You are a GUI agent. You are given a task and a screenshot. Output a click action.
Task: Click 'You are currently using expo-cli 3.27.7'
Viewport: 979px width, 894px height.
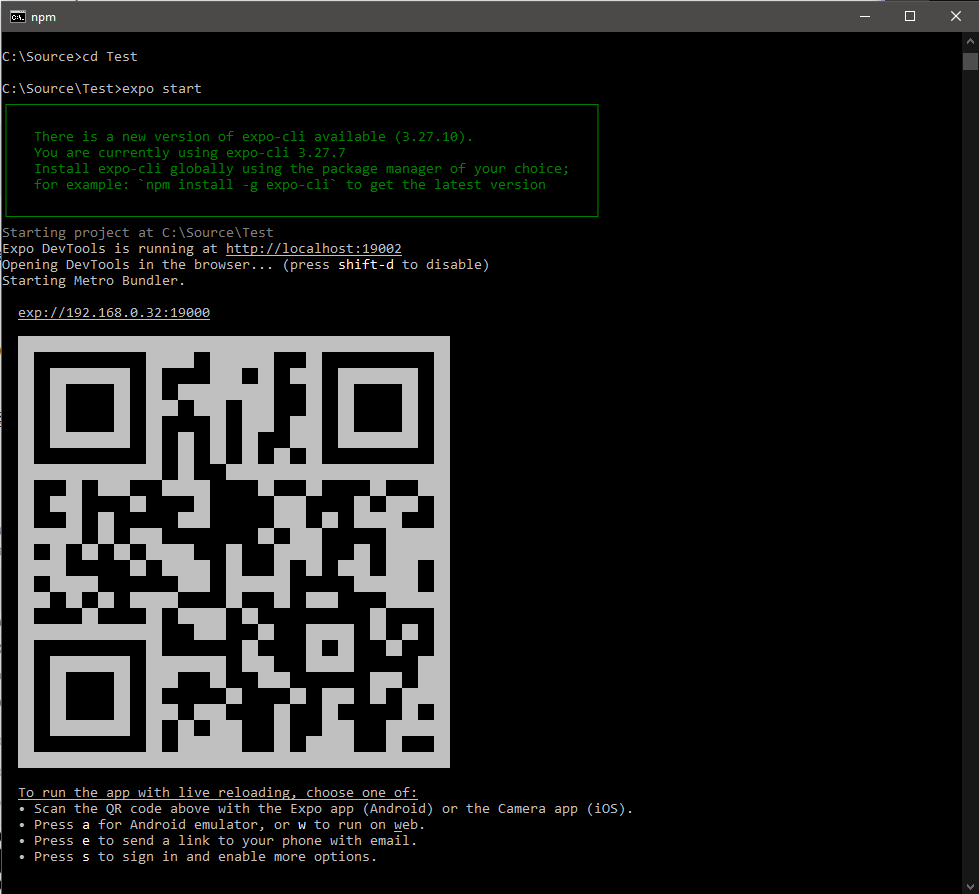[190, 153]
